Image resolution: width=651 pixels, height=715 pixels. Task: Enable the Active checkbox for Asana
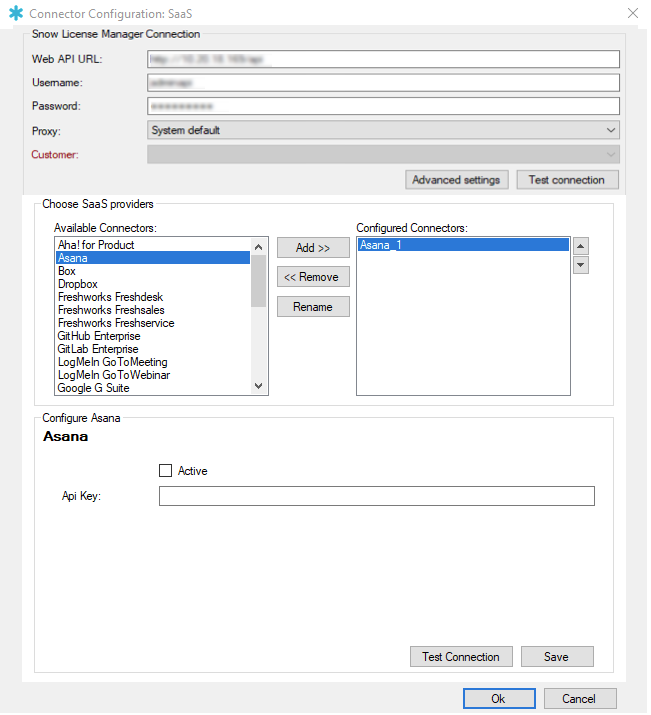(x=166, y=471)
